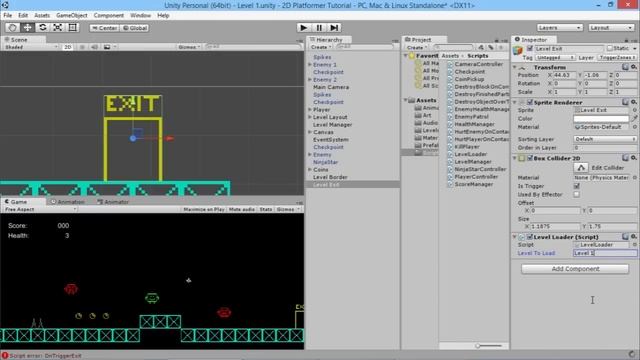This screenshot has width=640, height=360.
Task: Open the Sprite Renderer Color swatch
Action: (x=601, y=118)
